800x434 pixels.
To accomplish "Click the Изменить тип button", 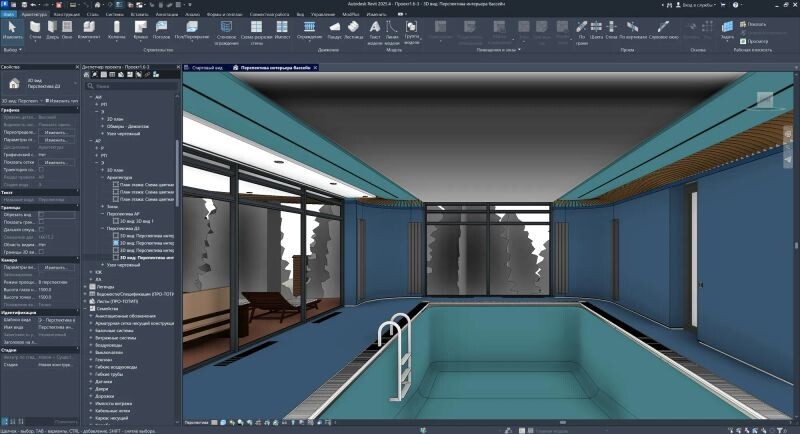I will click(x=60, y=101).
